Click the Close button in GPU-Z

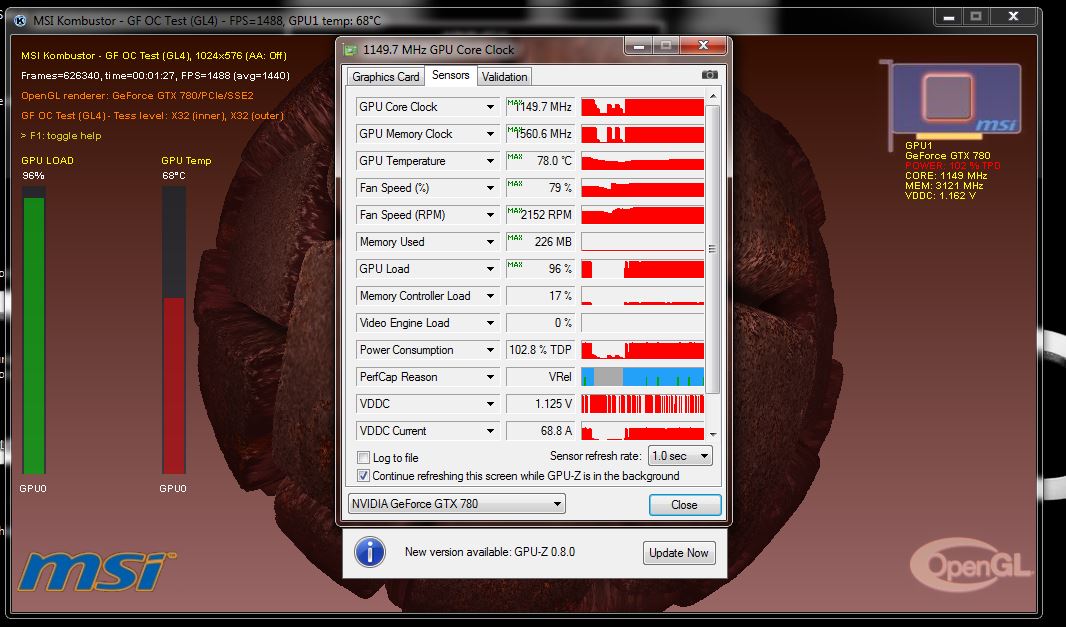(685, 505)
